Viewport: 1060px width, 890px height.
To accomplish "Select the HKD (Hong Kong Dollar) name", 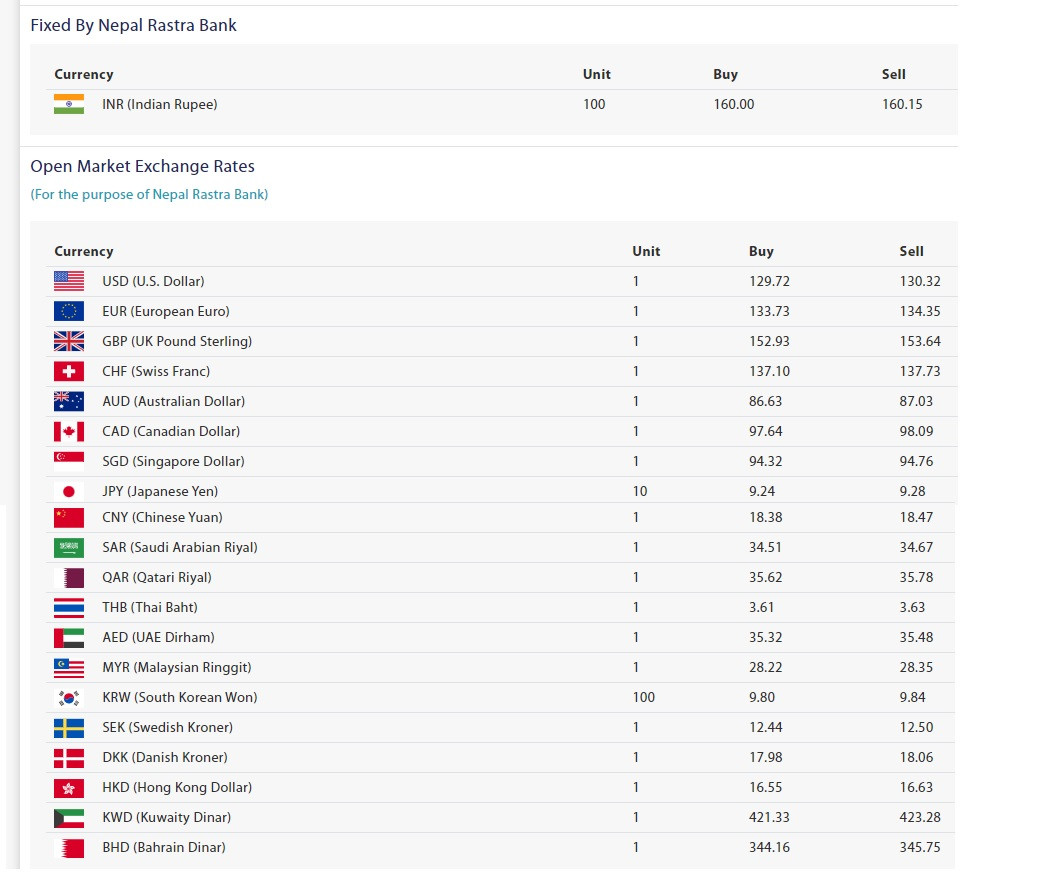I will (x=177, y=788).
